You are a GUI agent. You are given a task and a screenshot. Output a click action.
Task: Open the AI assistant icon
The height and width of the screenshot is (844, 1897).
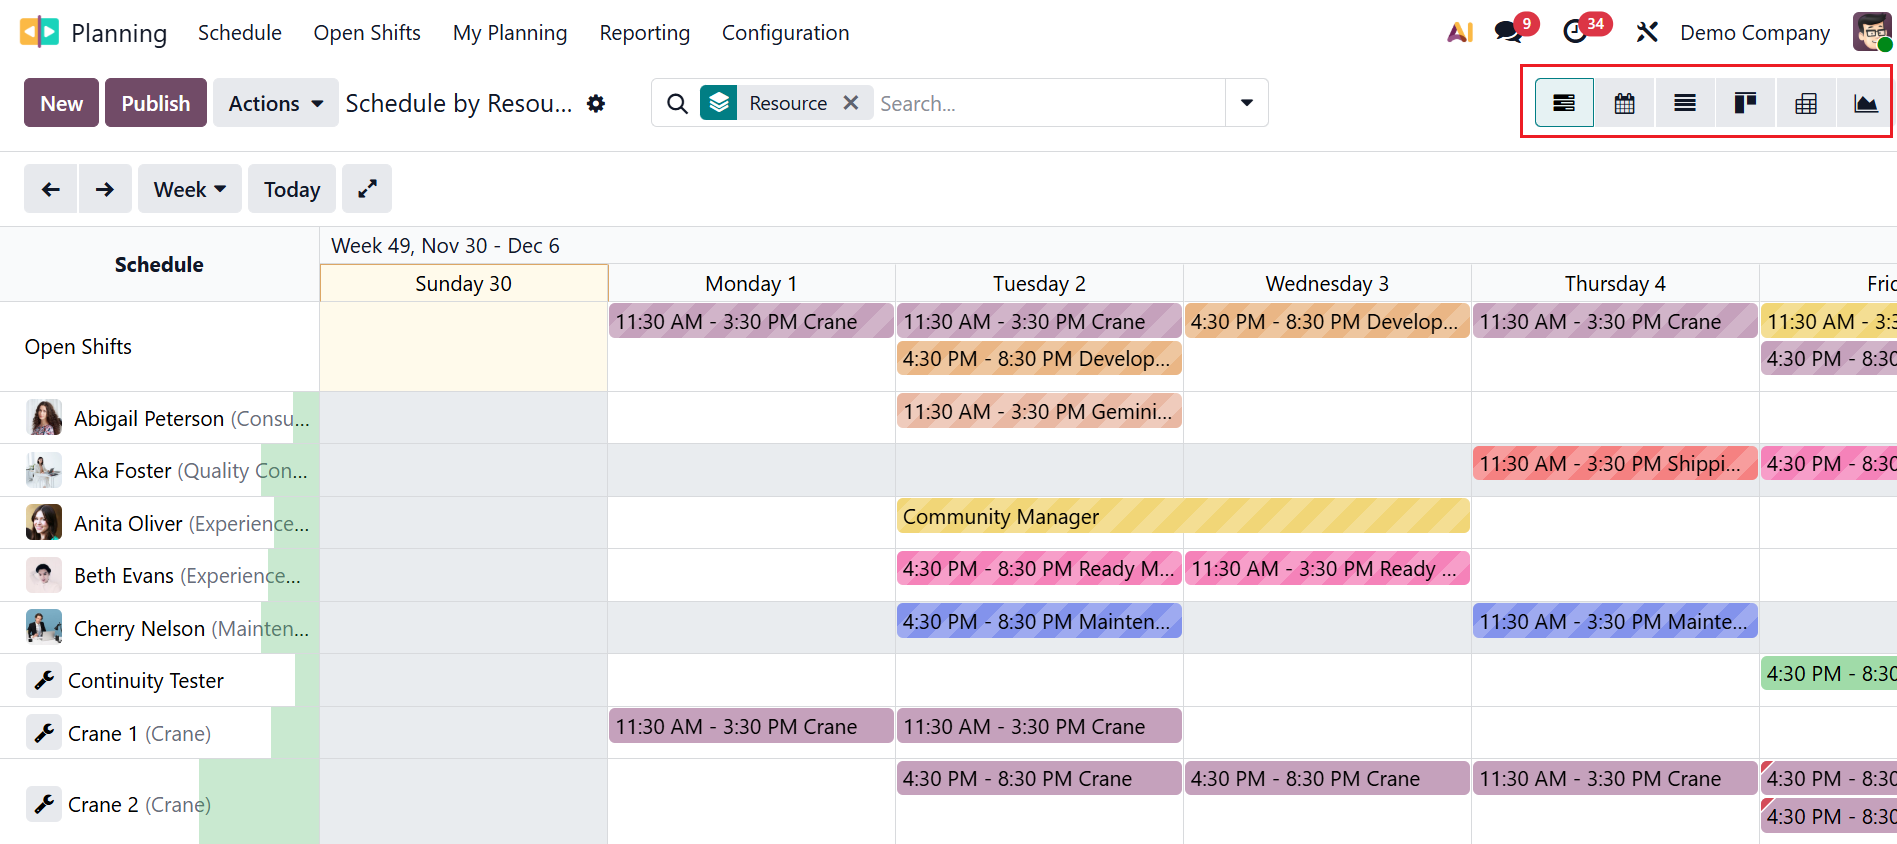pos(1460,32)
